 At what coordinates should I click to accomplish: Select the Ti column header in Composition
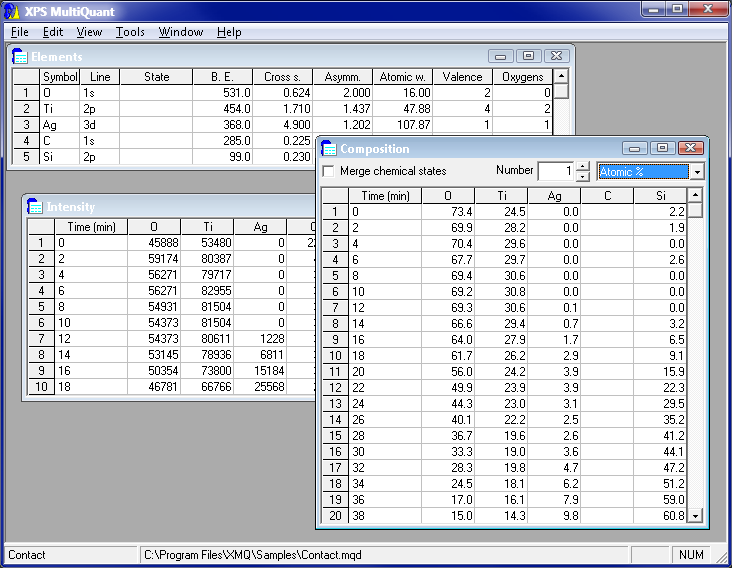pyautogui.click(x=501, y=196)
